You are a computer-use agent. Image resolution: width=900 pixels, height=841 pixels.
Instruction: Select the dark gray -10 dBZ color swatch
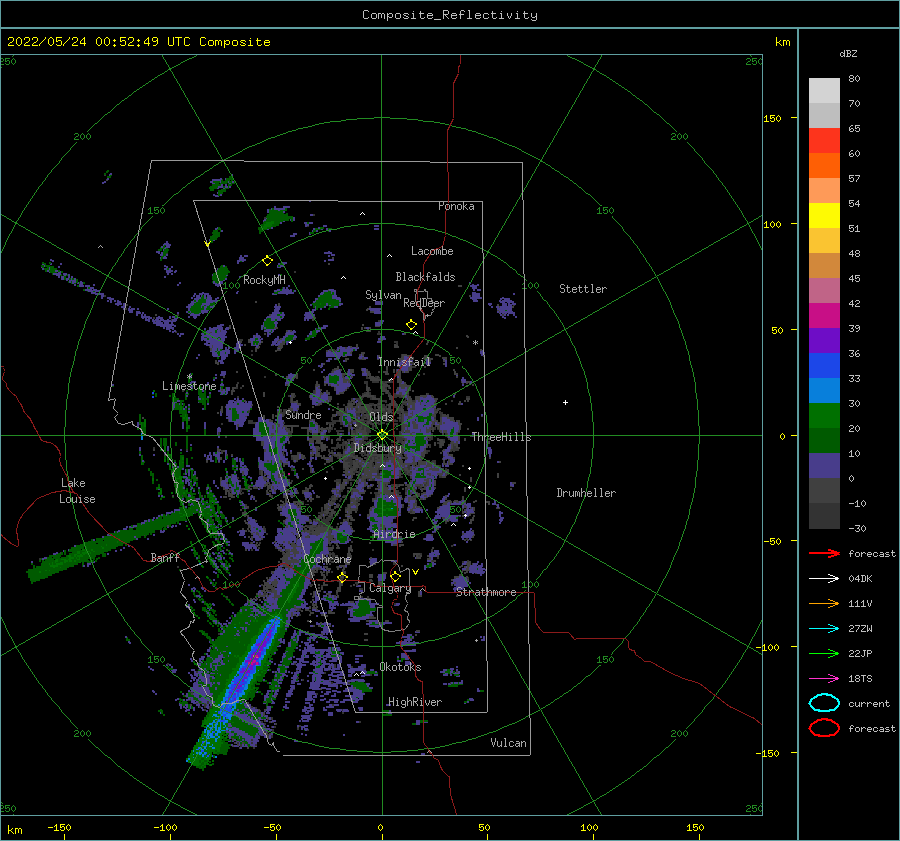[x=824, y=516]
